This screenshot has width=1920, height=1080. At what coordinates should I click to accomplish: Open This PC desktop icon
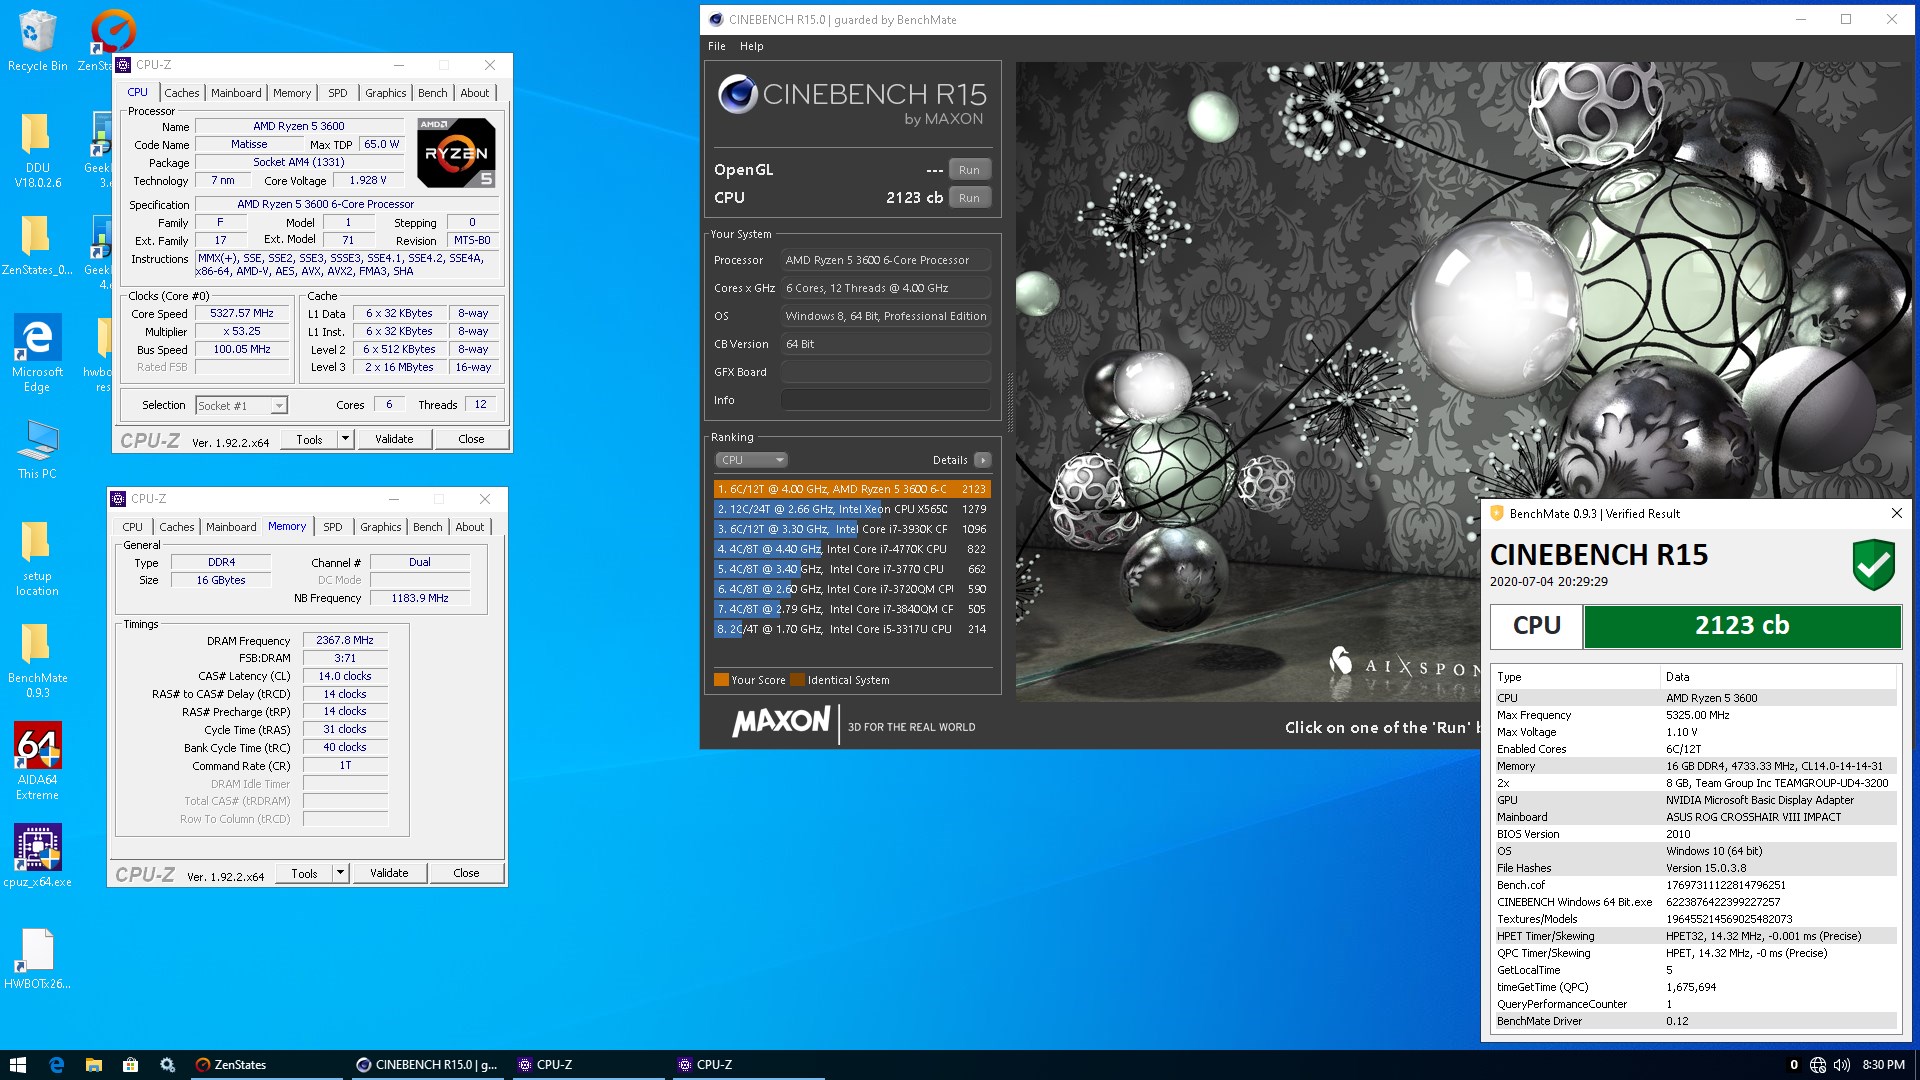37,449
